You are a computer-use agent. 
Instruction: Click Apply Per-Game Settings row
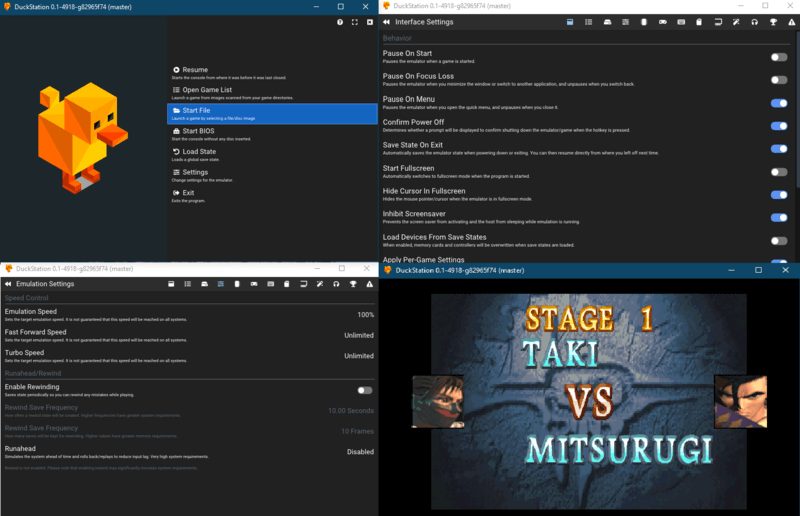tap(586, 259)
